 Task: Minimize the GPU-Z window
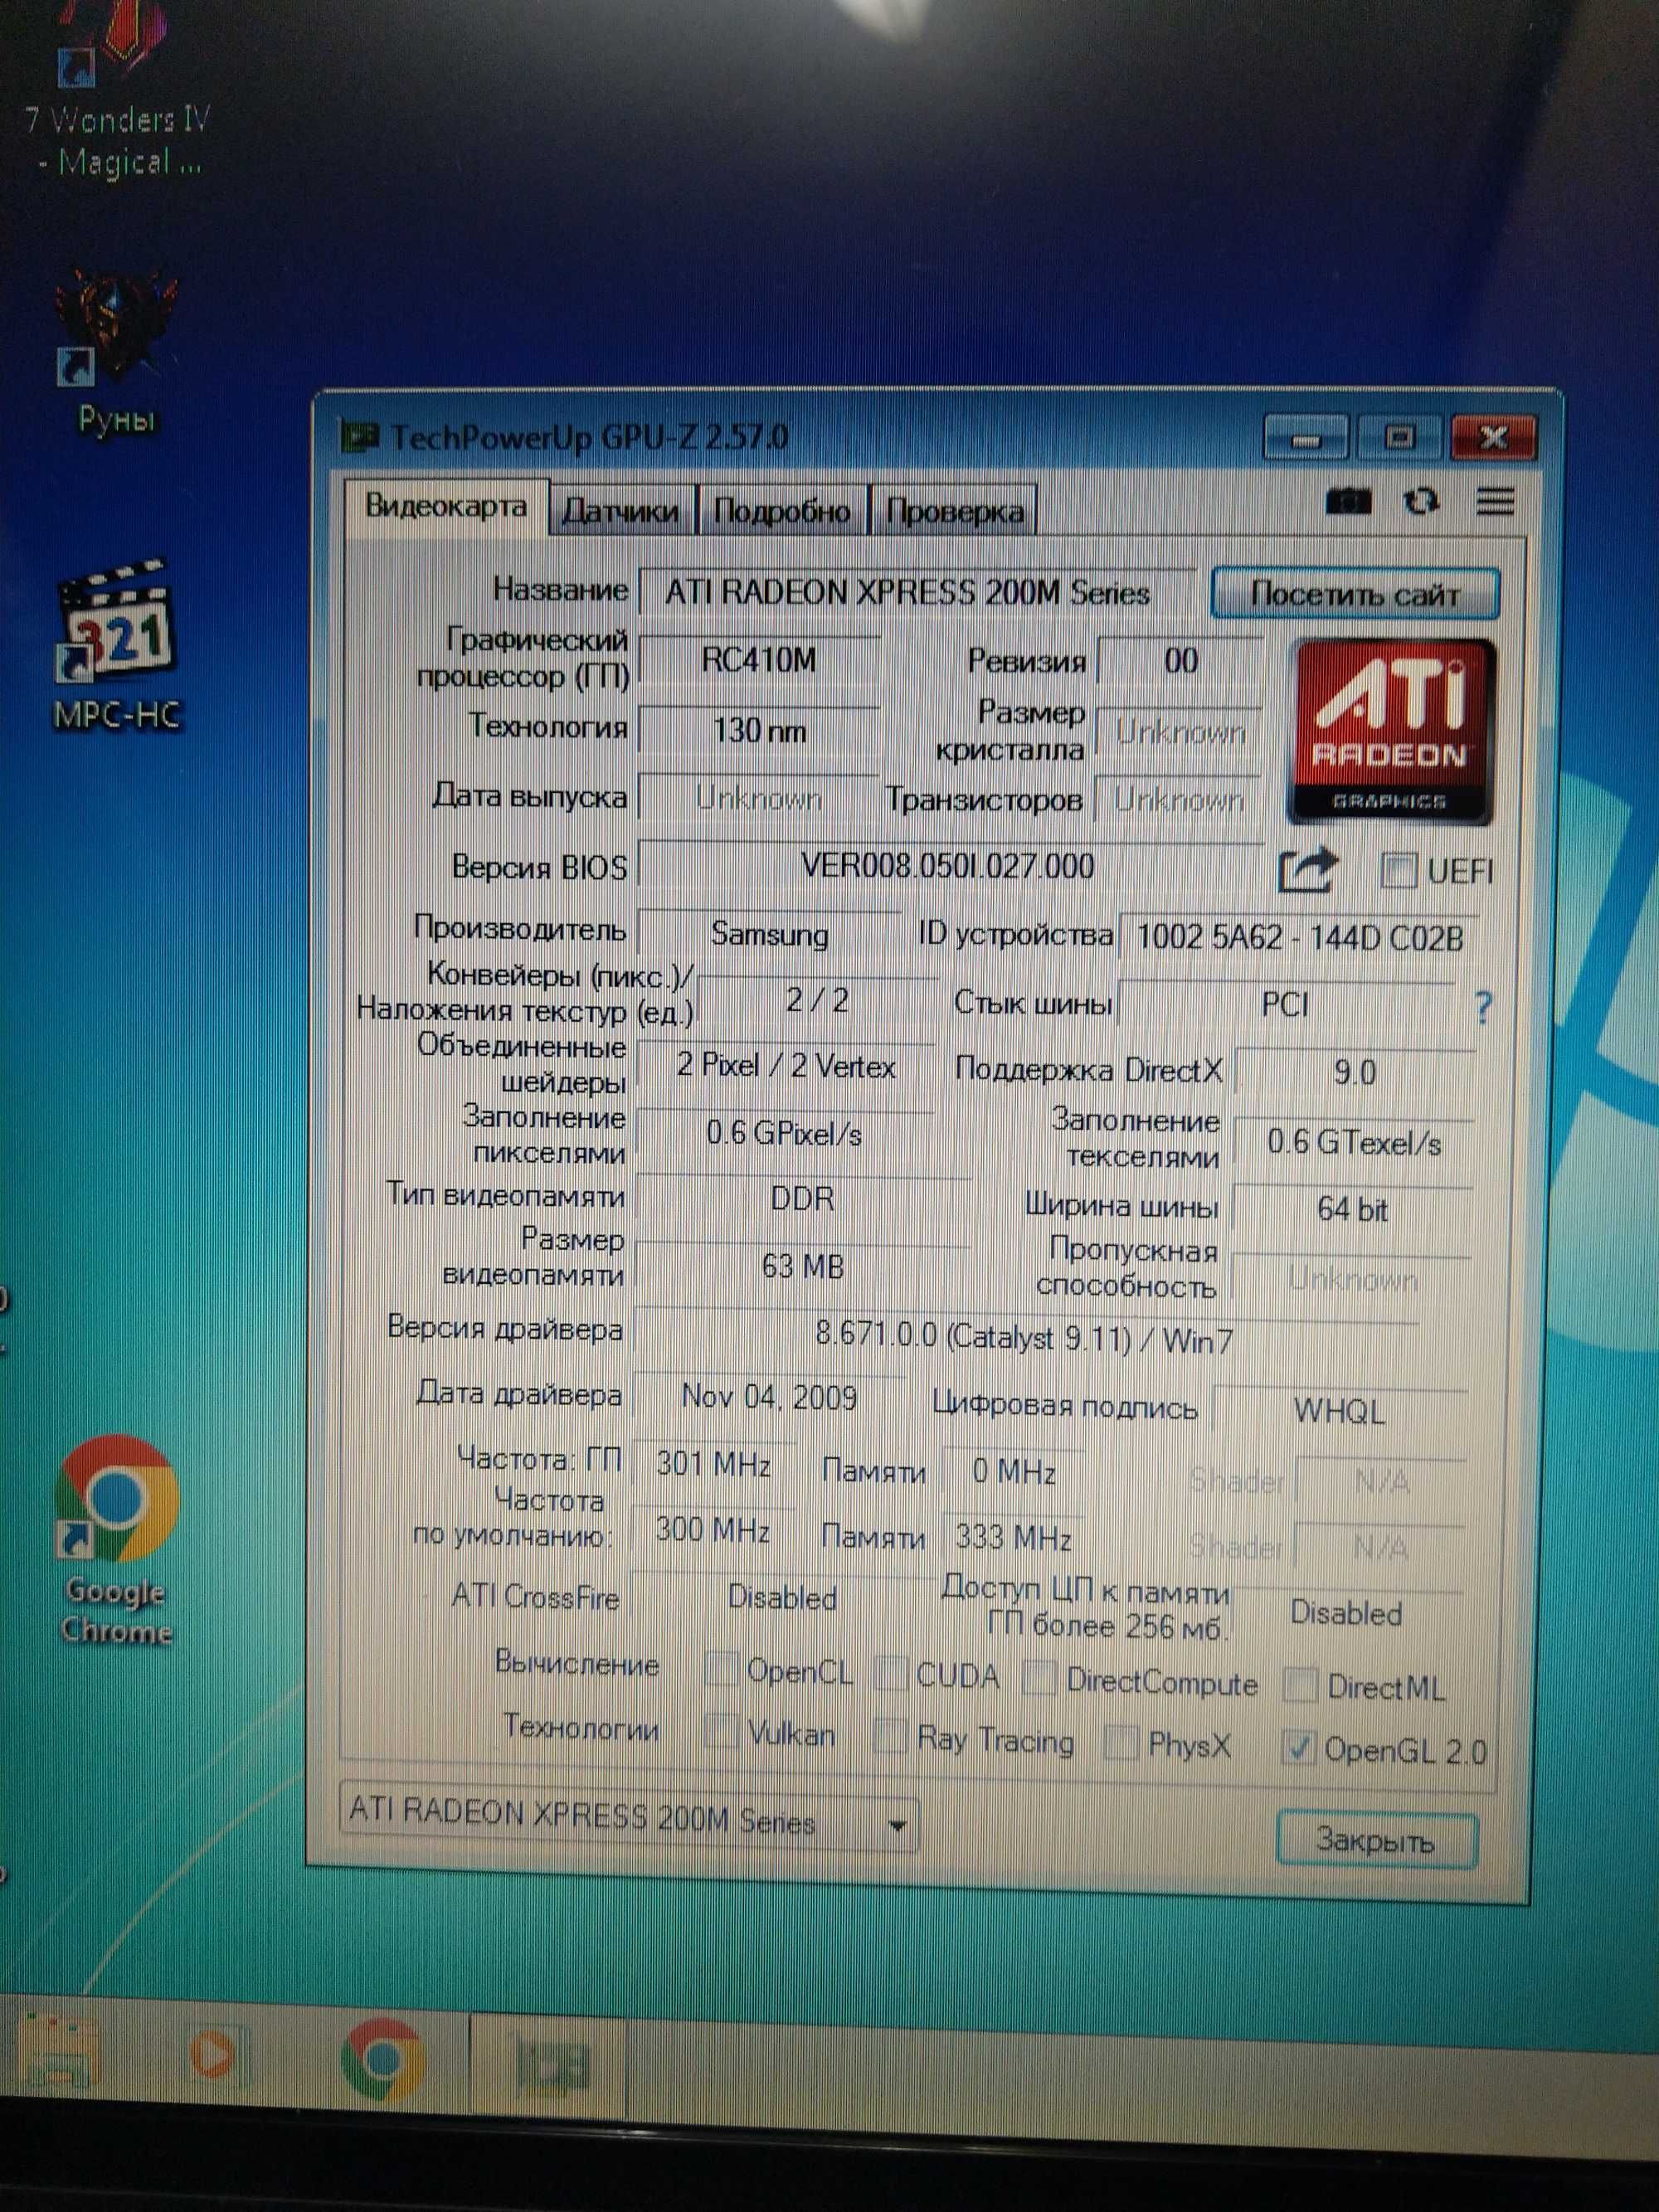pyautogui.click(x=1305, y=437)
